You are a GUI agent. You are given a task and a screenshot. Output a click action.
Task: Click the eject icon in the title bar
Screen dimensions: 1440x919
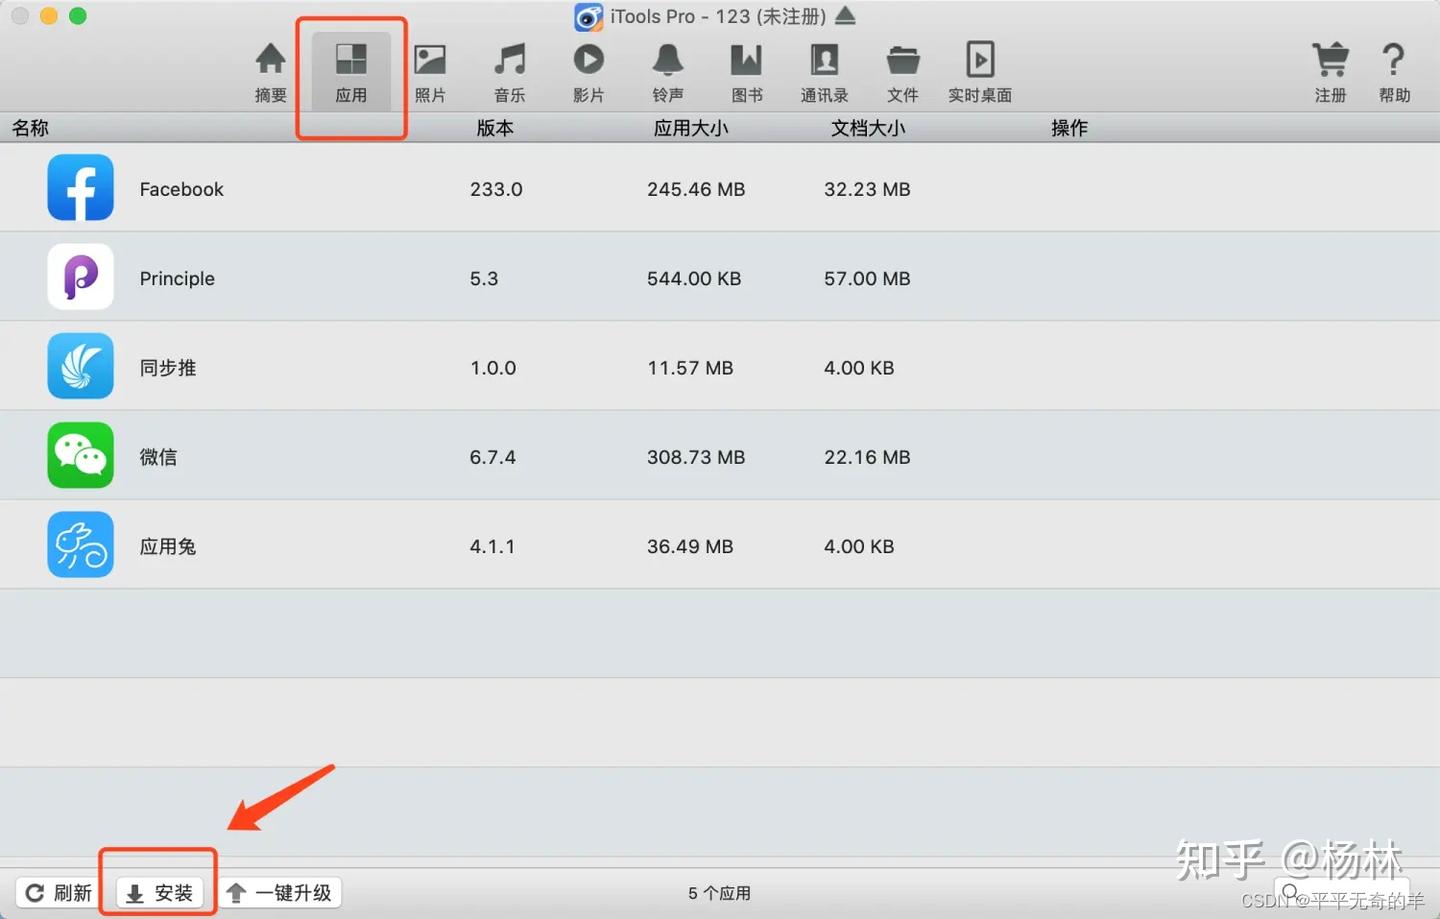(x=845, y=16)
